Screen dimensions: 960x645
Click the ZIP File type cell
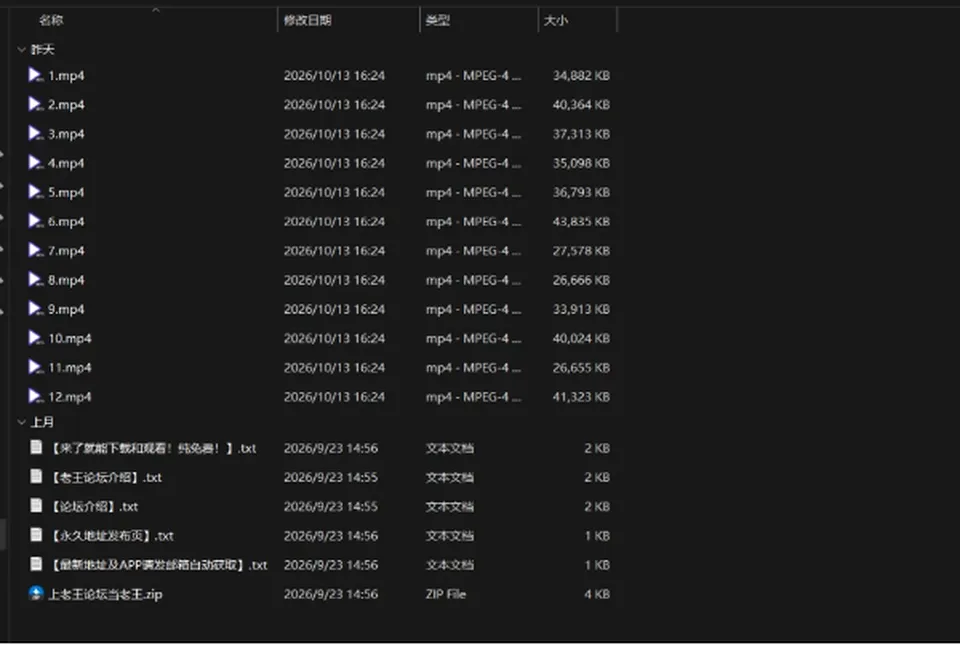pos(446,594)
